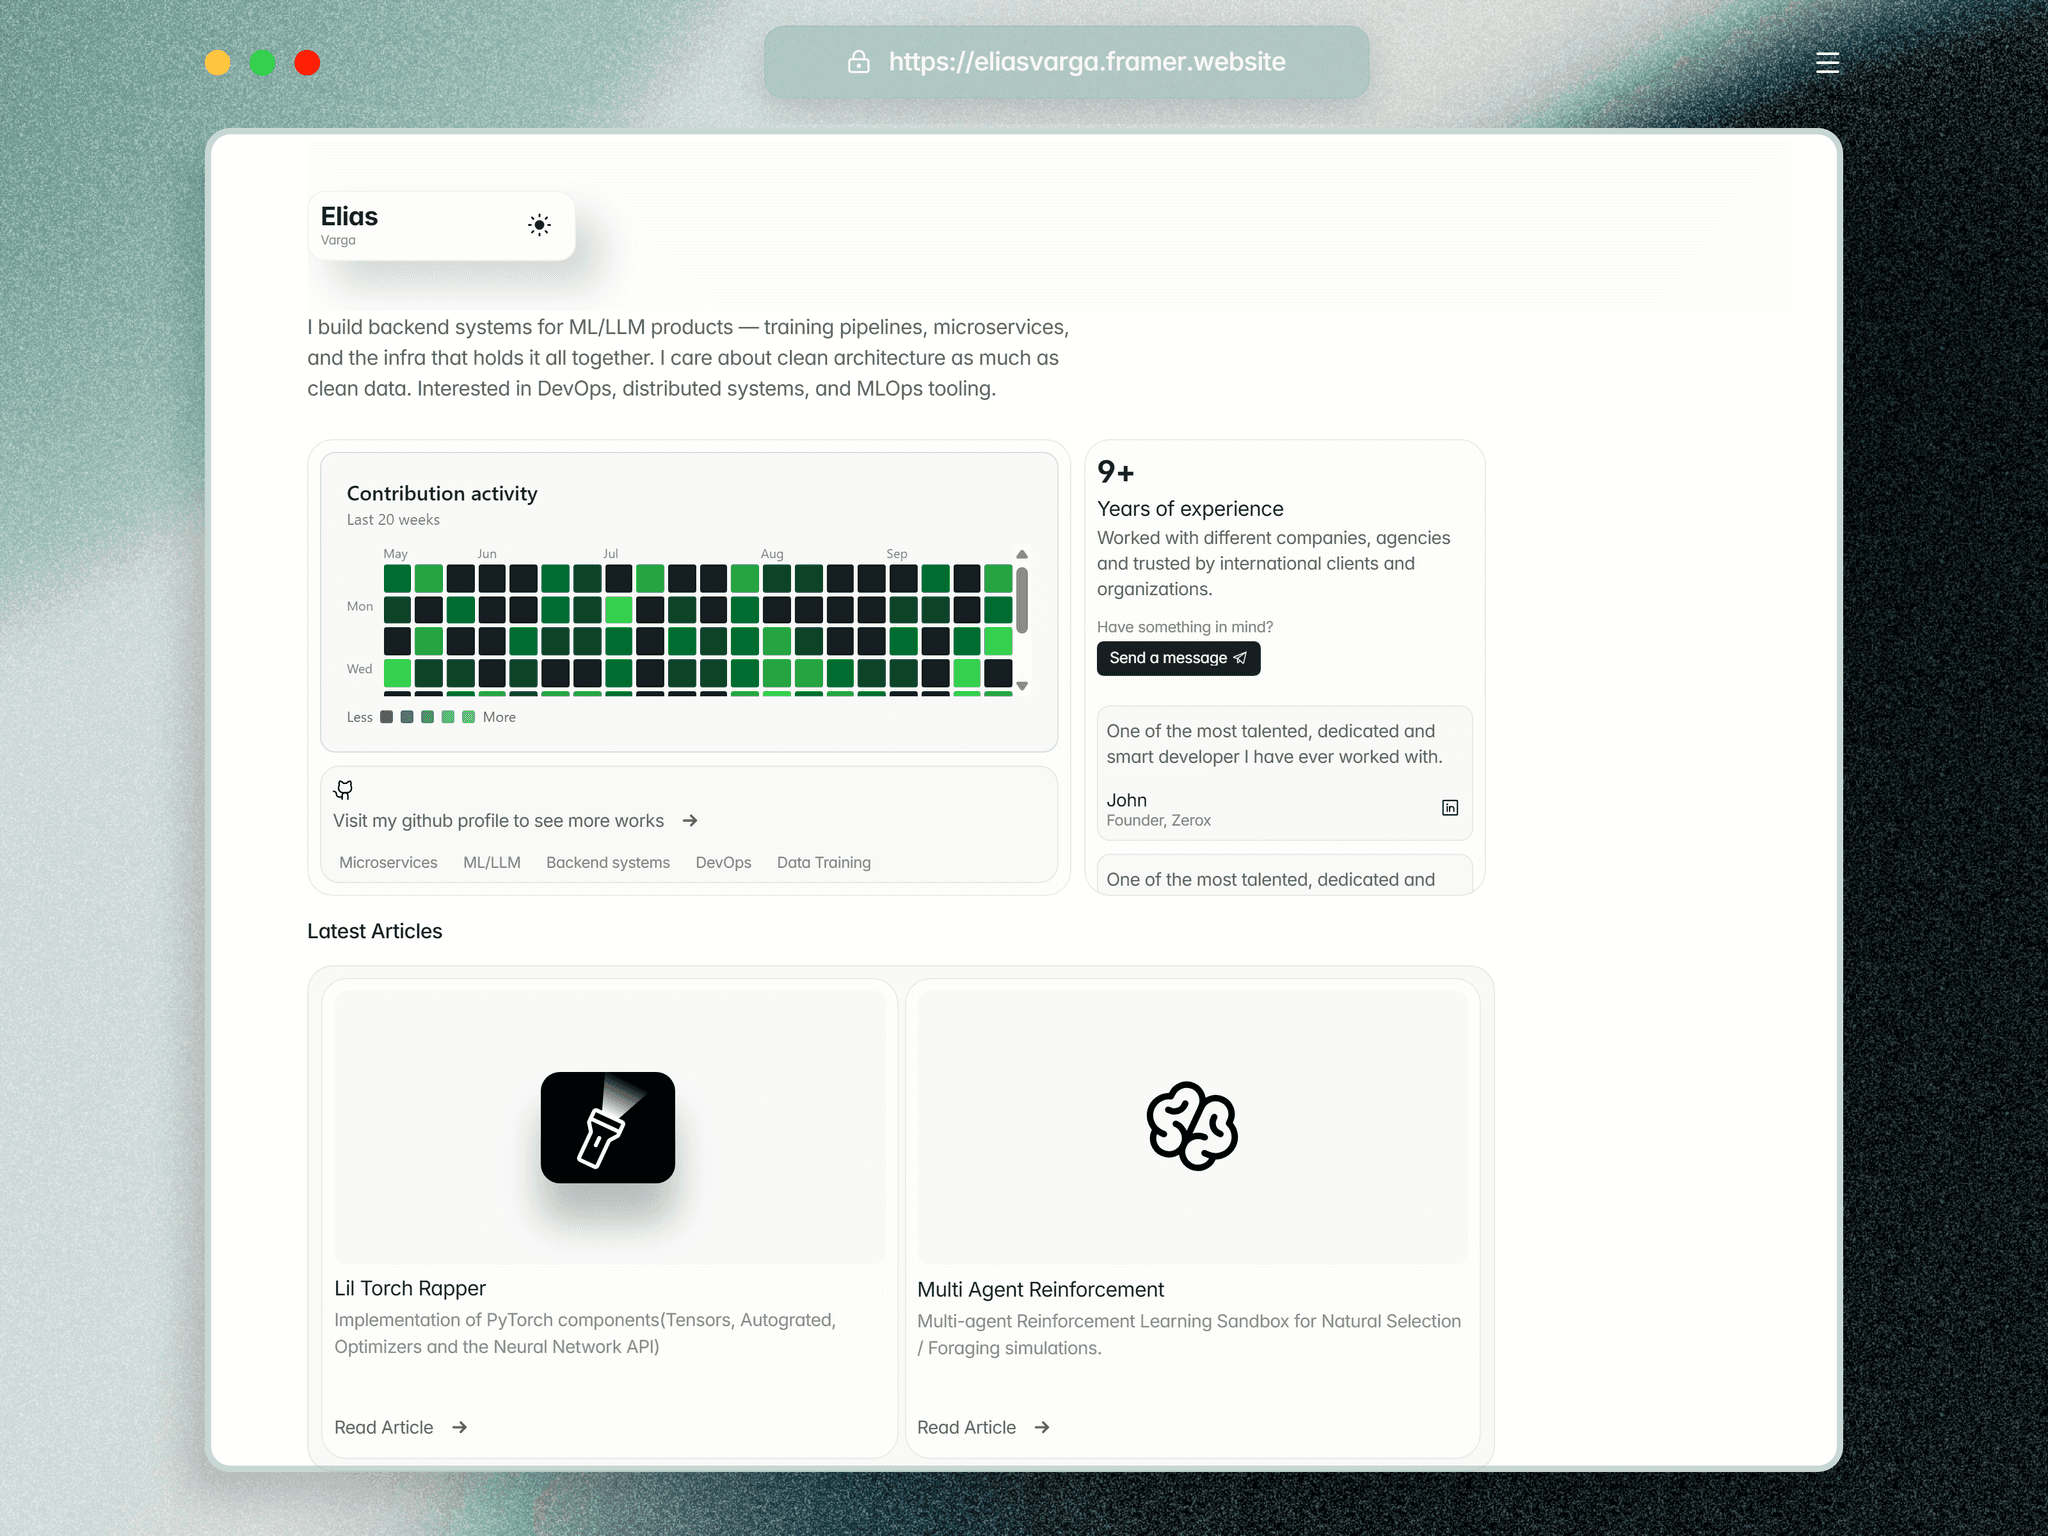This screenshot has width=2048, height=1536.
Task: Toggle the sun light/dark theme switch
Action: 539,225
